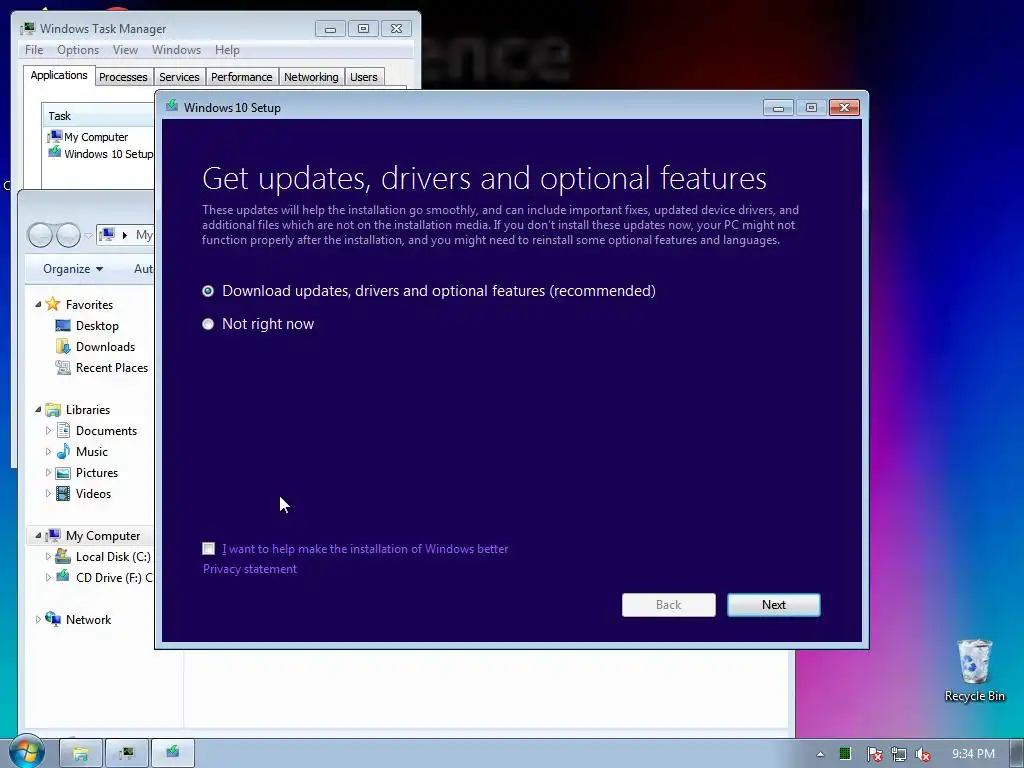The height and width of the screenshot is (768, 1024).
Task: Open the Windows Start orb
Action: [27, 751]
